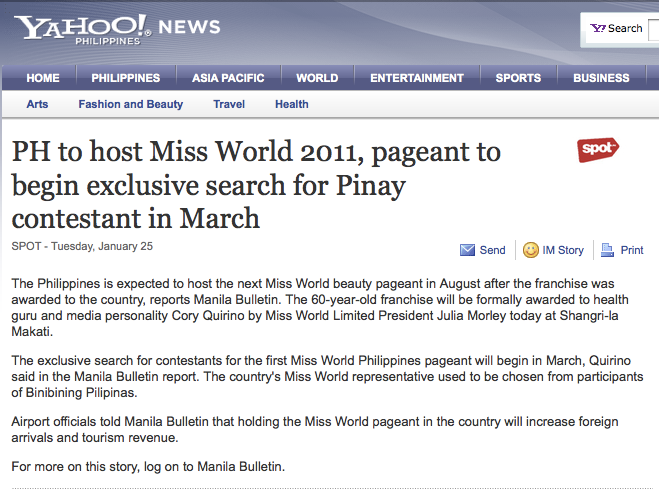
Task: Click the 'SPOT - Tuesday, January 25' byline
Action: [82, 246]
